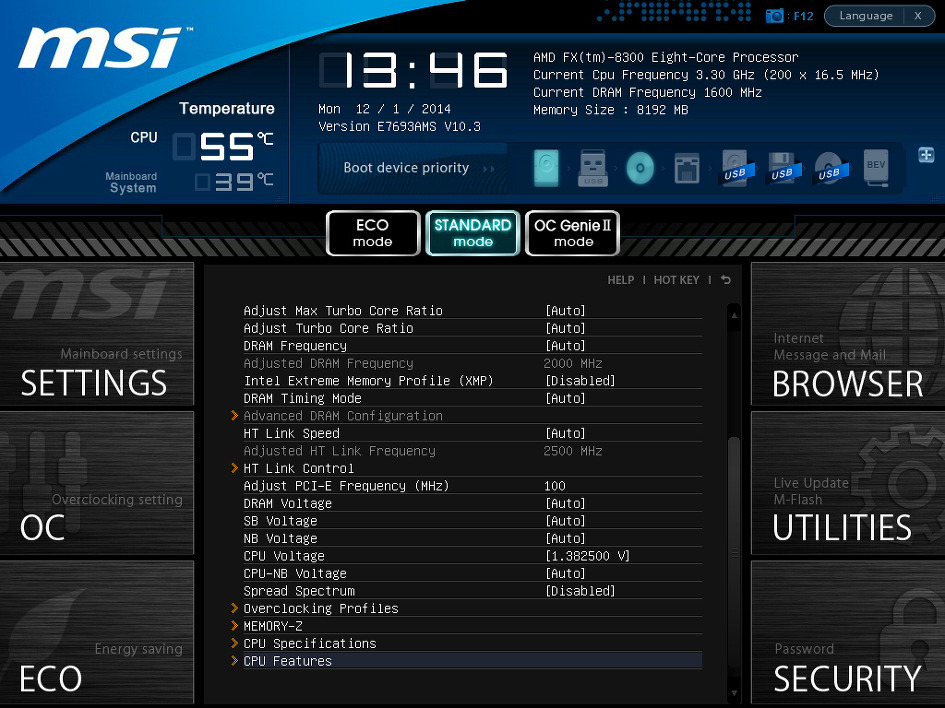Screen dimensions: 945x708
Task: Open Adjust Max Turbo Core Ratio value
Action: click(565, 311)
